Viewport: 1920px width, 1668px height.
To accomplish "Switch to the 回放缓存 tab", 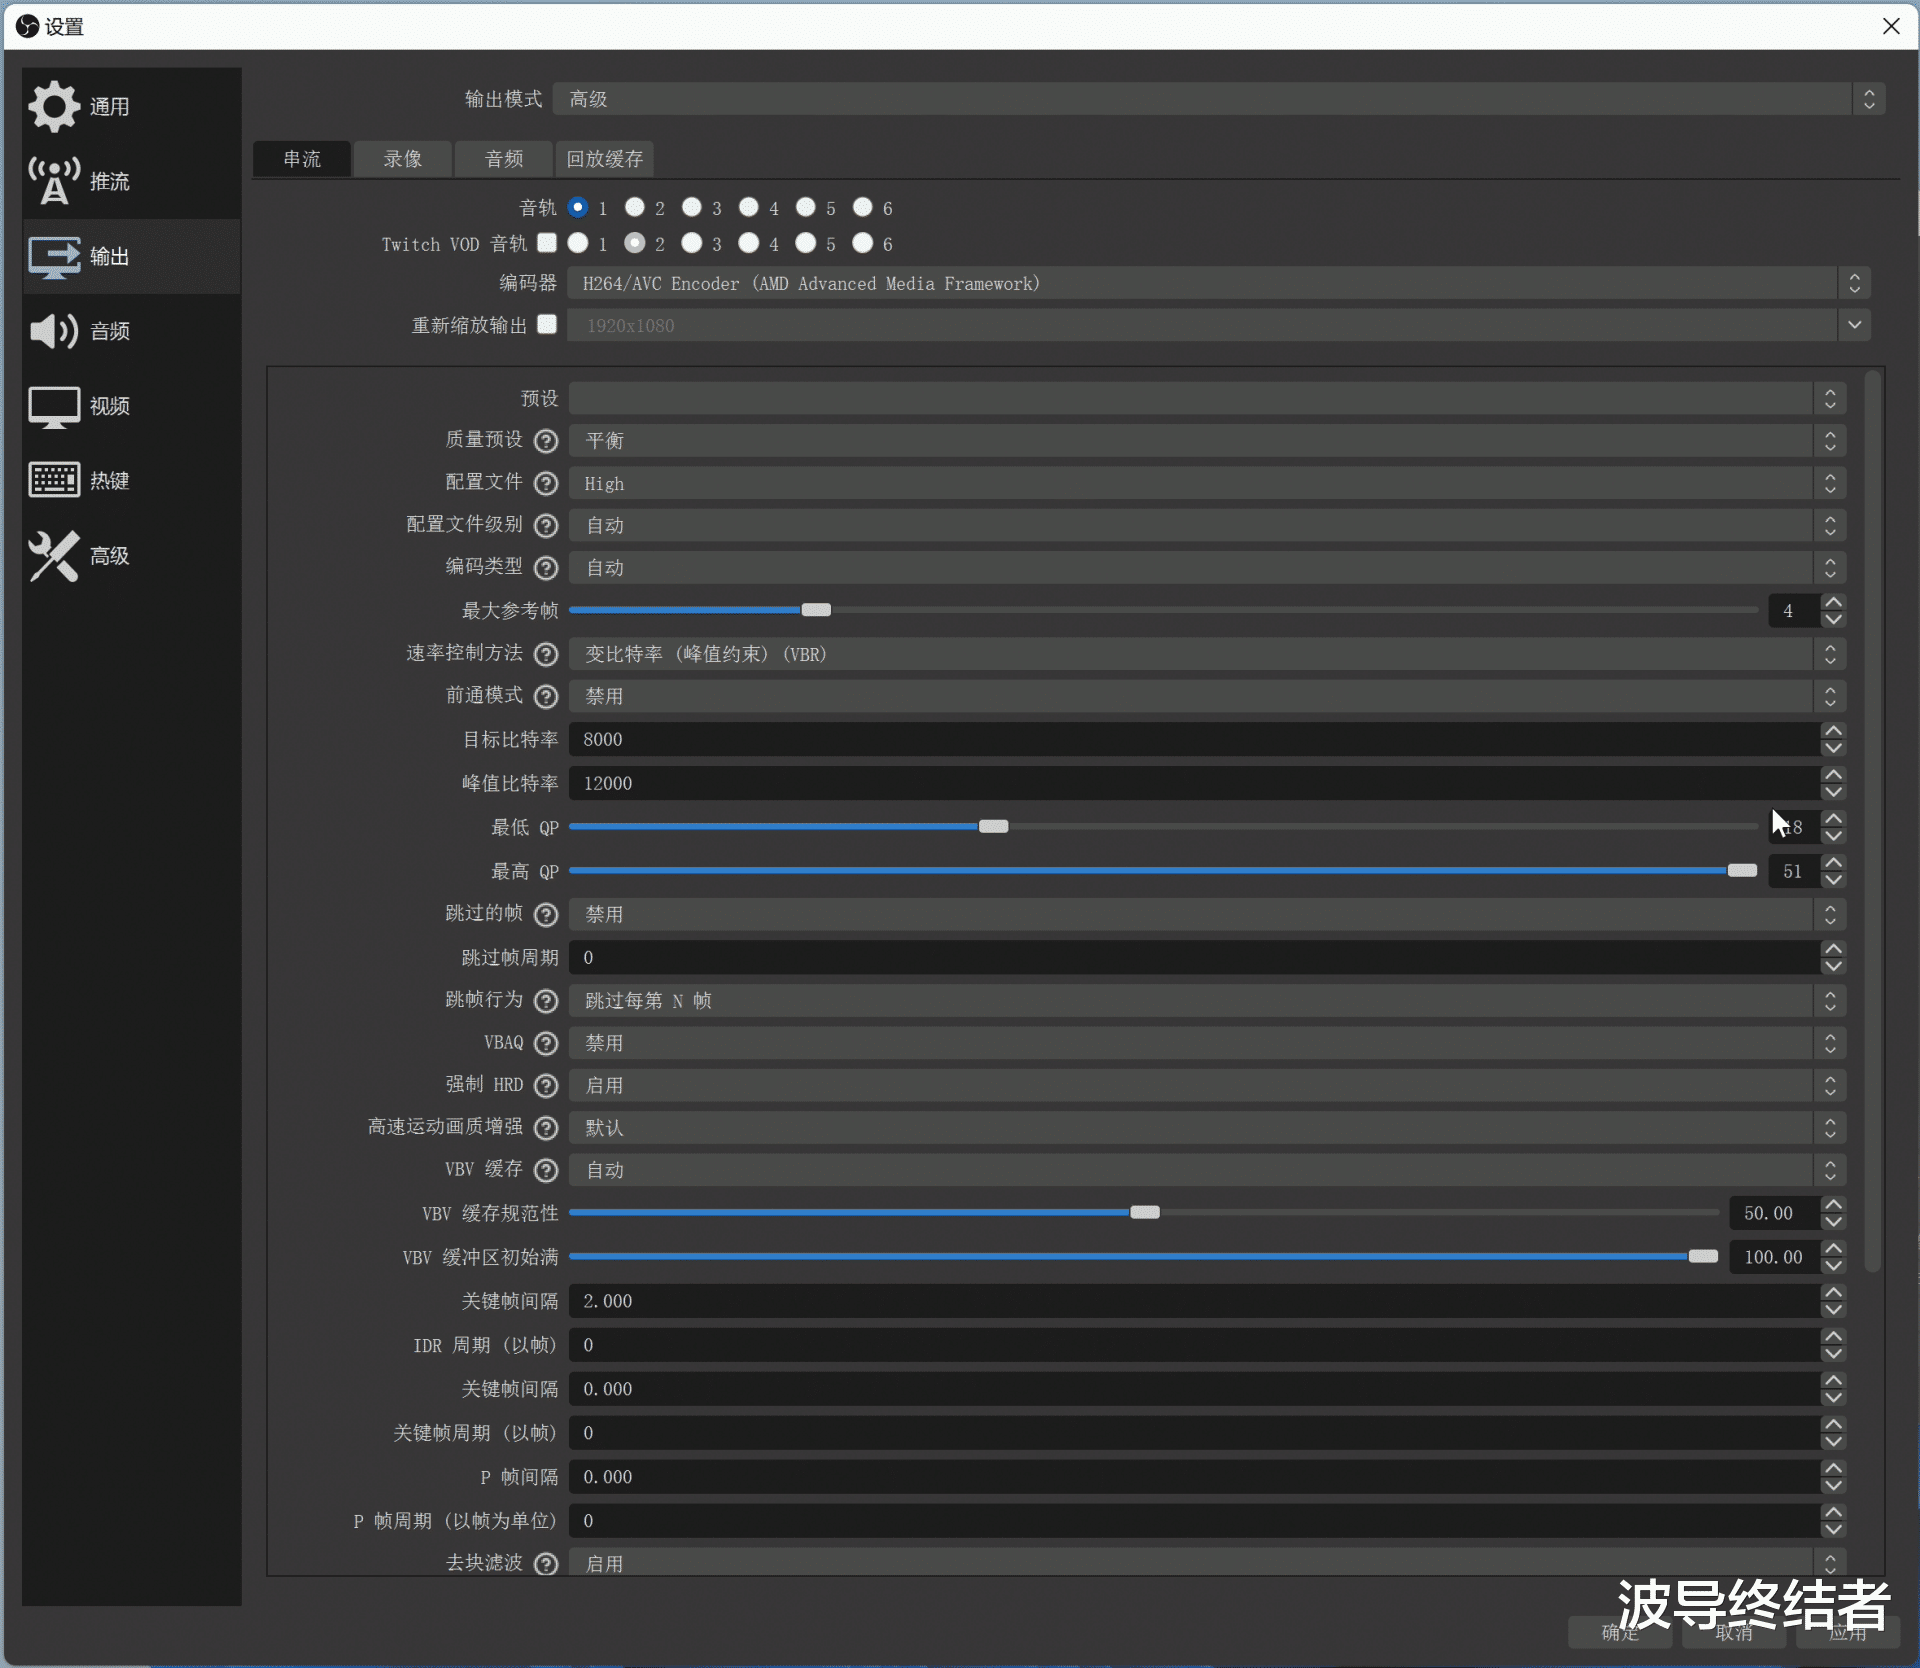I will [604, 159].
